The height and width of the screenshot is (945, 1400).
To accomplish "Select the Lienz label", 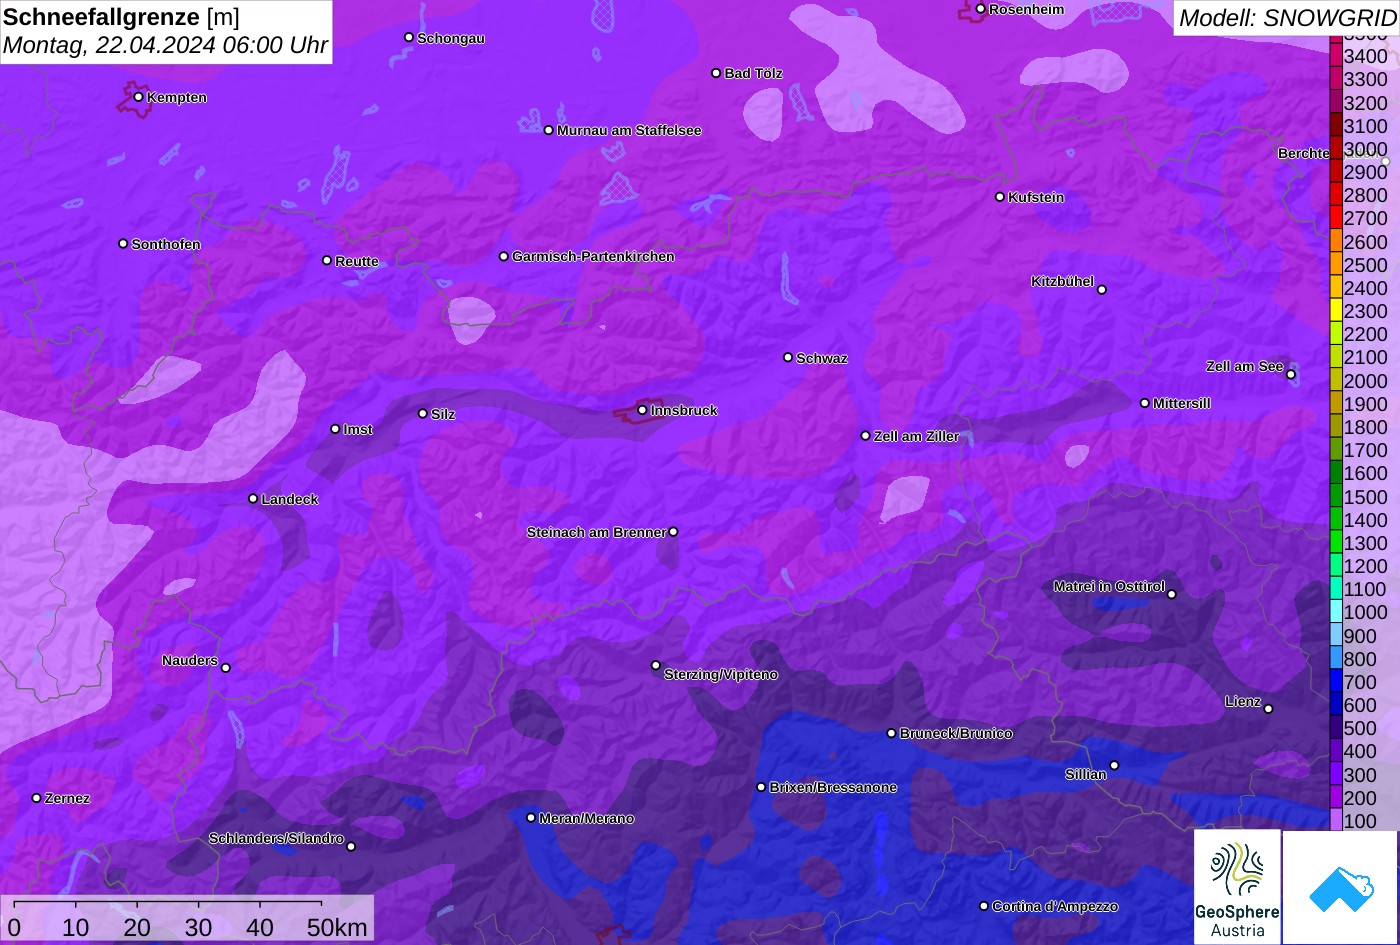I will click(x=1243, y=701).
